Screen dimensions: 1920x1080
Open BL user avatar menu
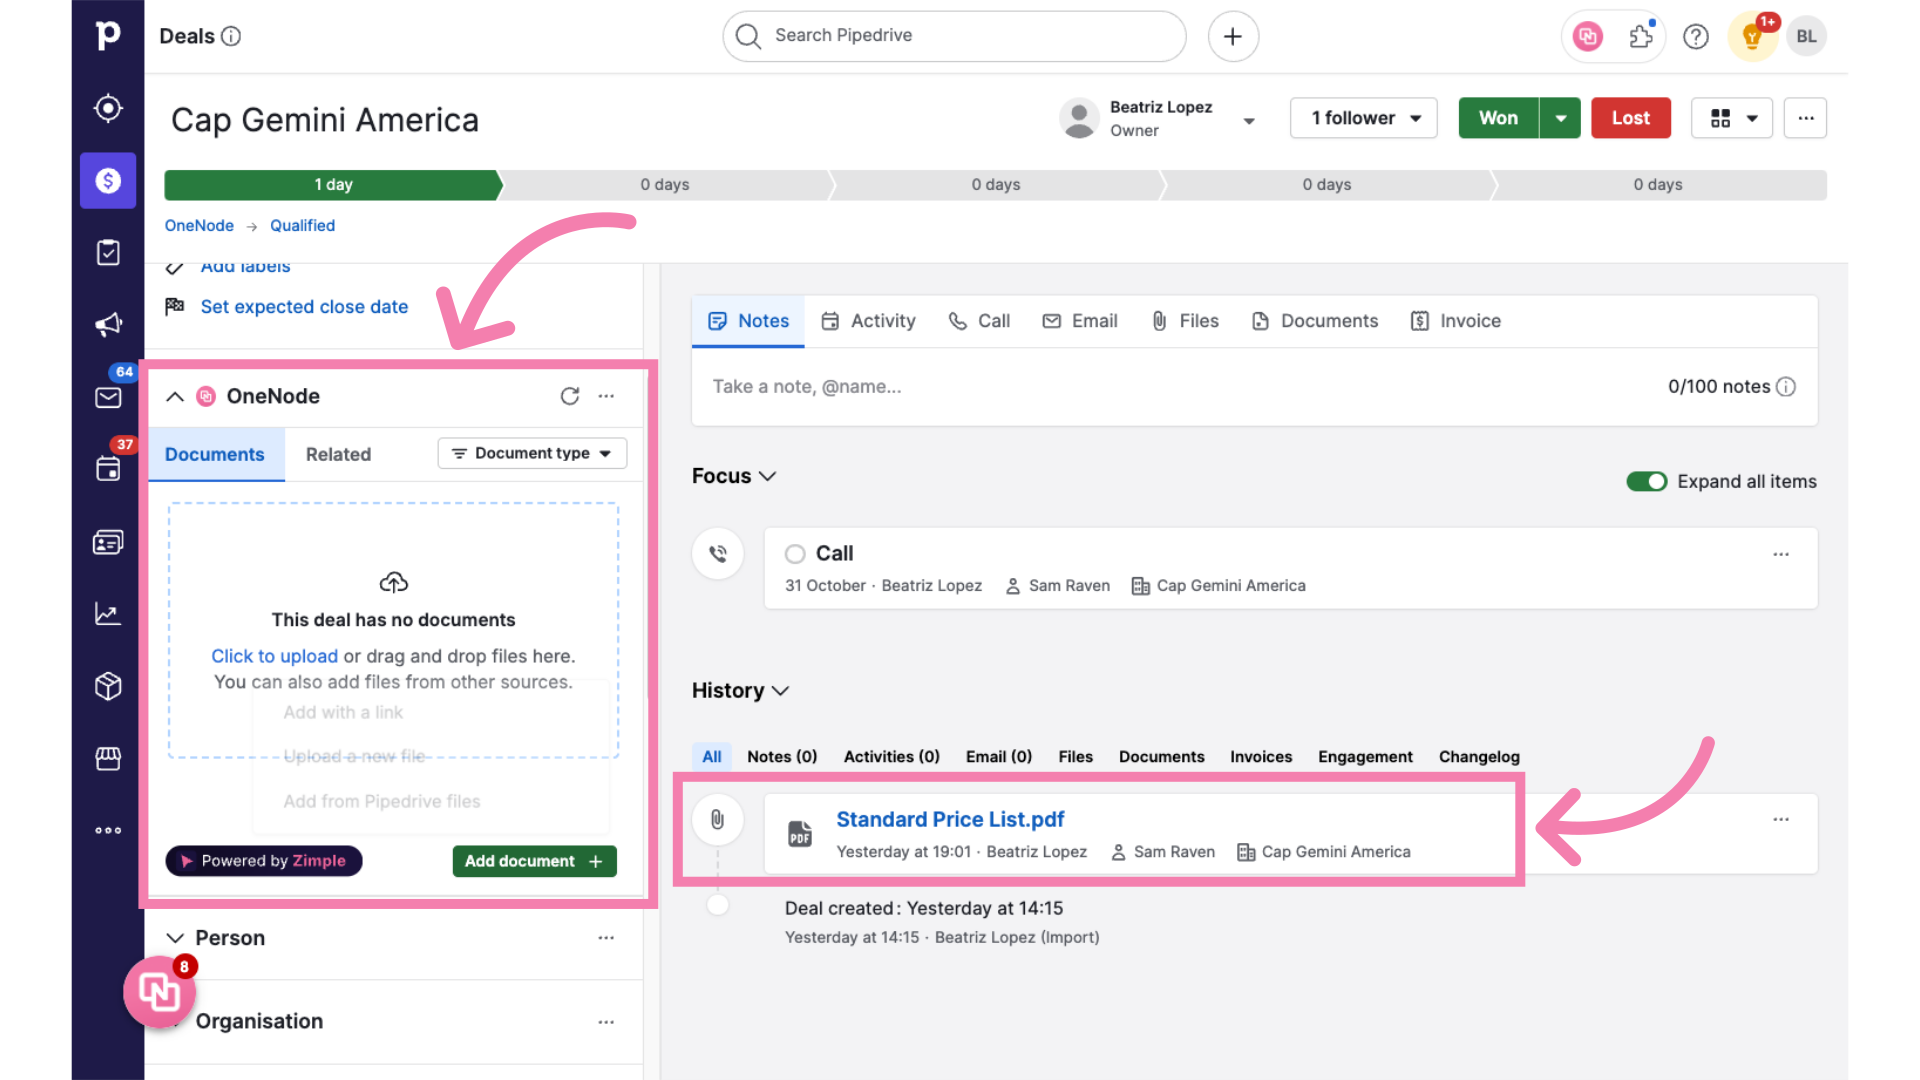pyautogui.click(x=1806, y=36)
